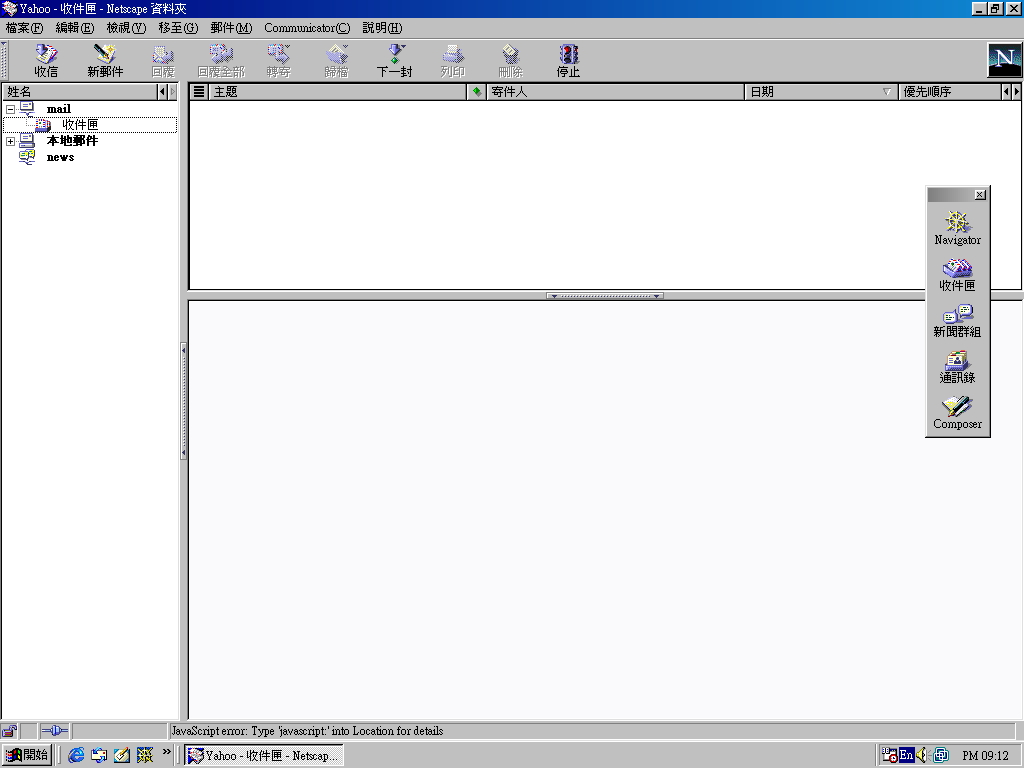Viewport: 1024px width, 768px height.
Task: Expand quick launch overflow chevron
Action: click(167, 752)
